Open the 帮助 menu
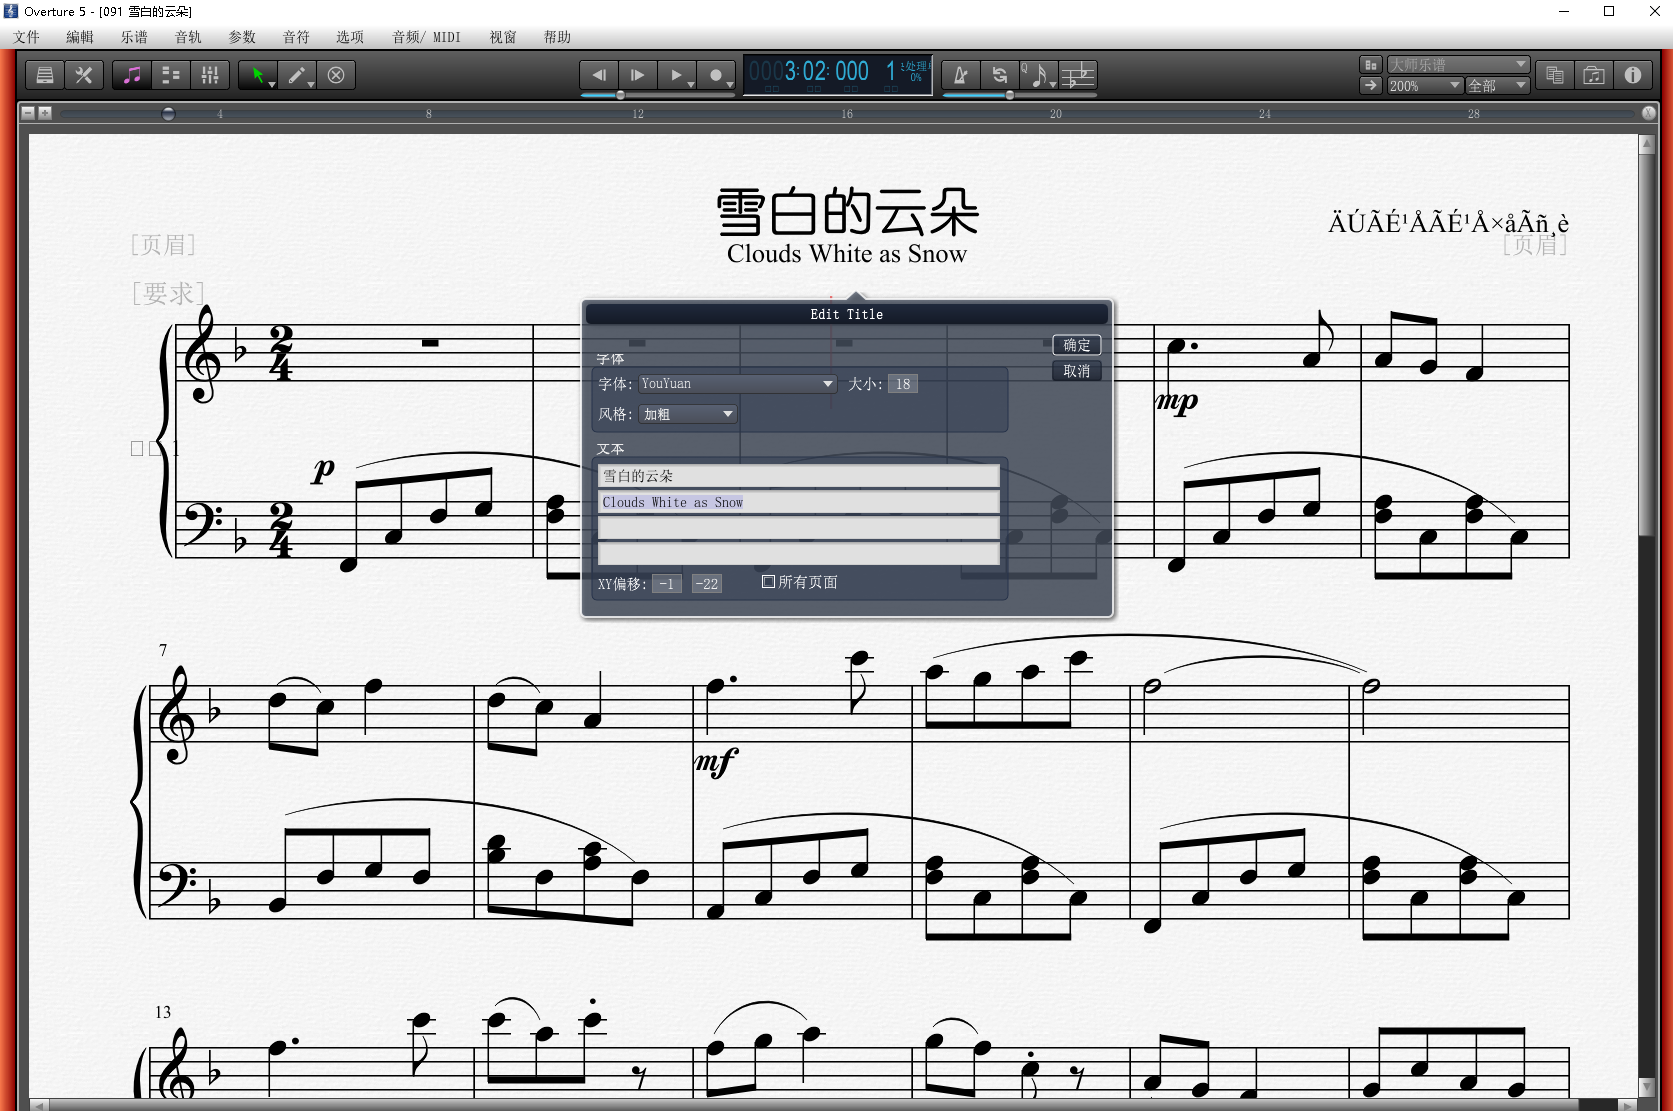 pos(557,37)
